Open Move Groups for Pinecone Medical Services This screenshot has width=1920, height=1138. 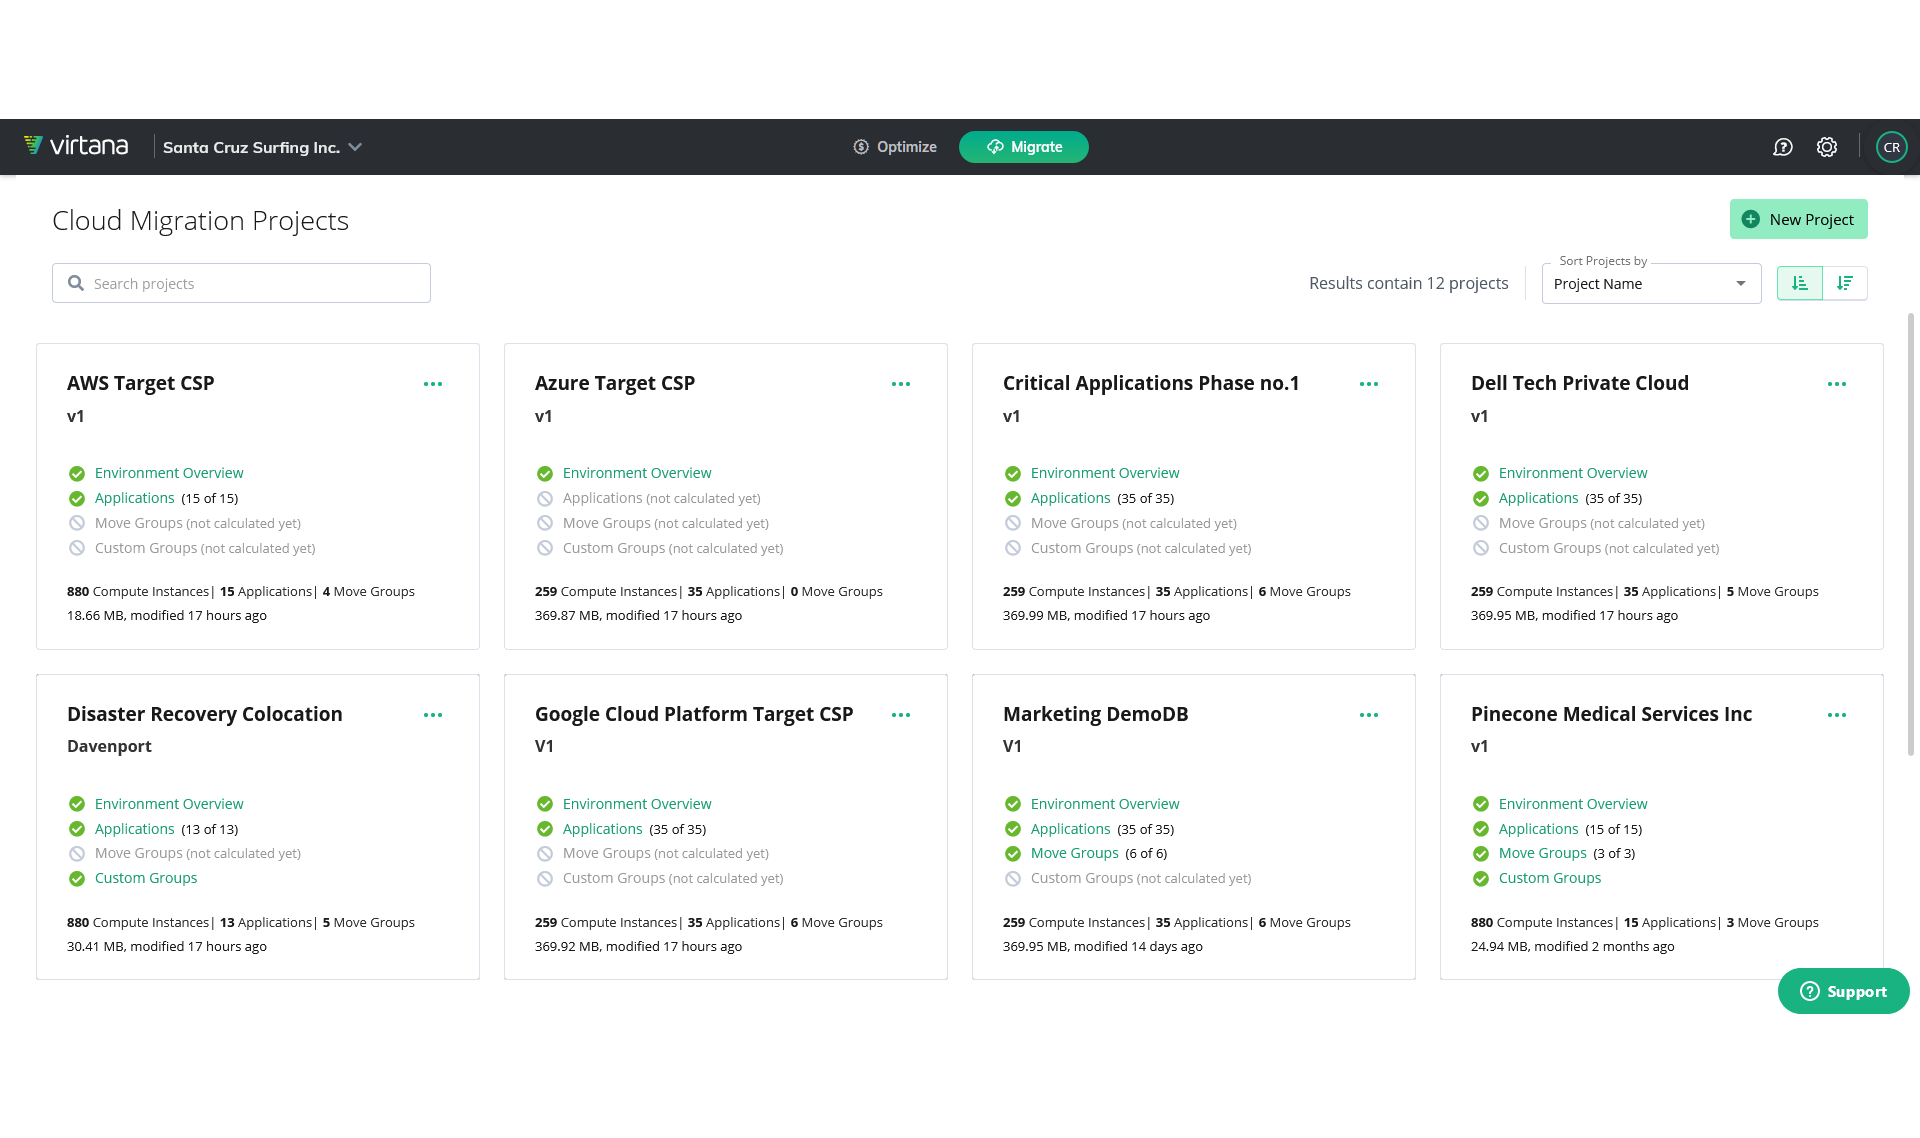(1543, 853)
